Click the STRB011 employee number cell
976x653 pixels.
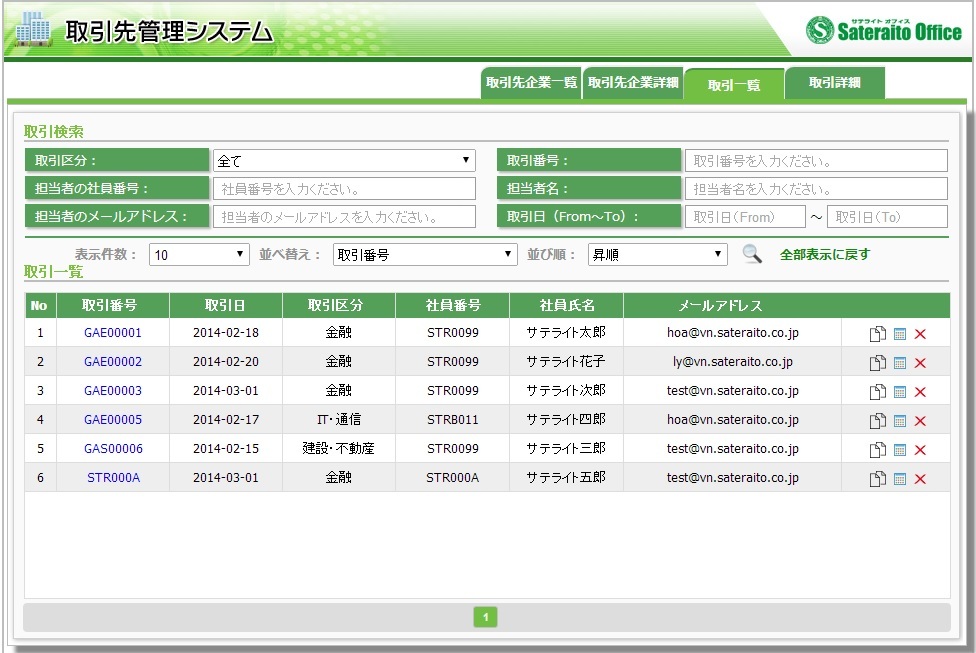453,420
